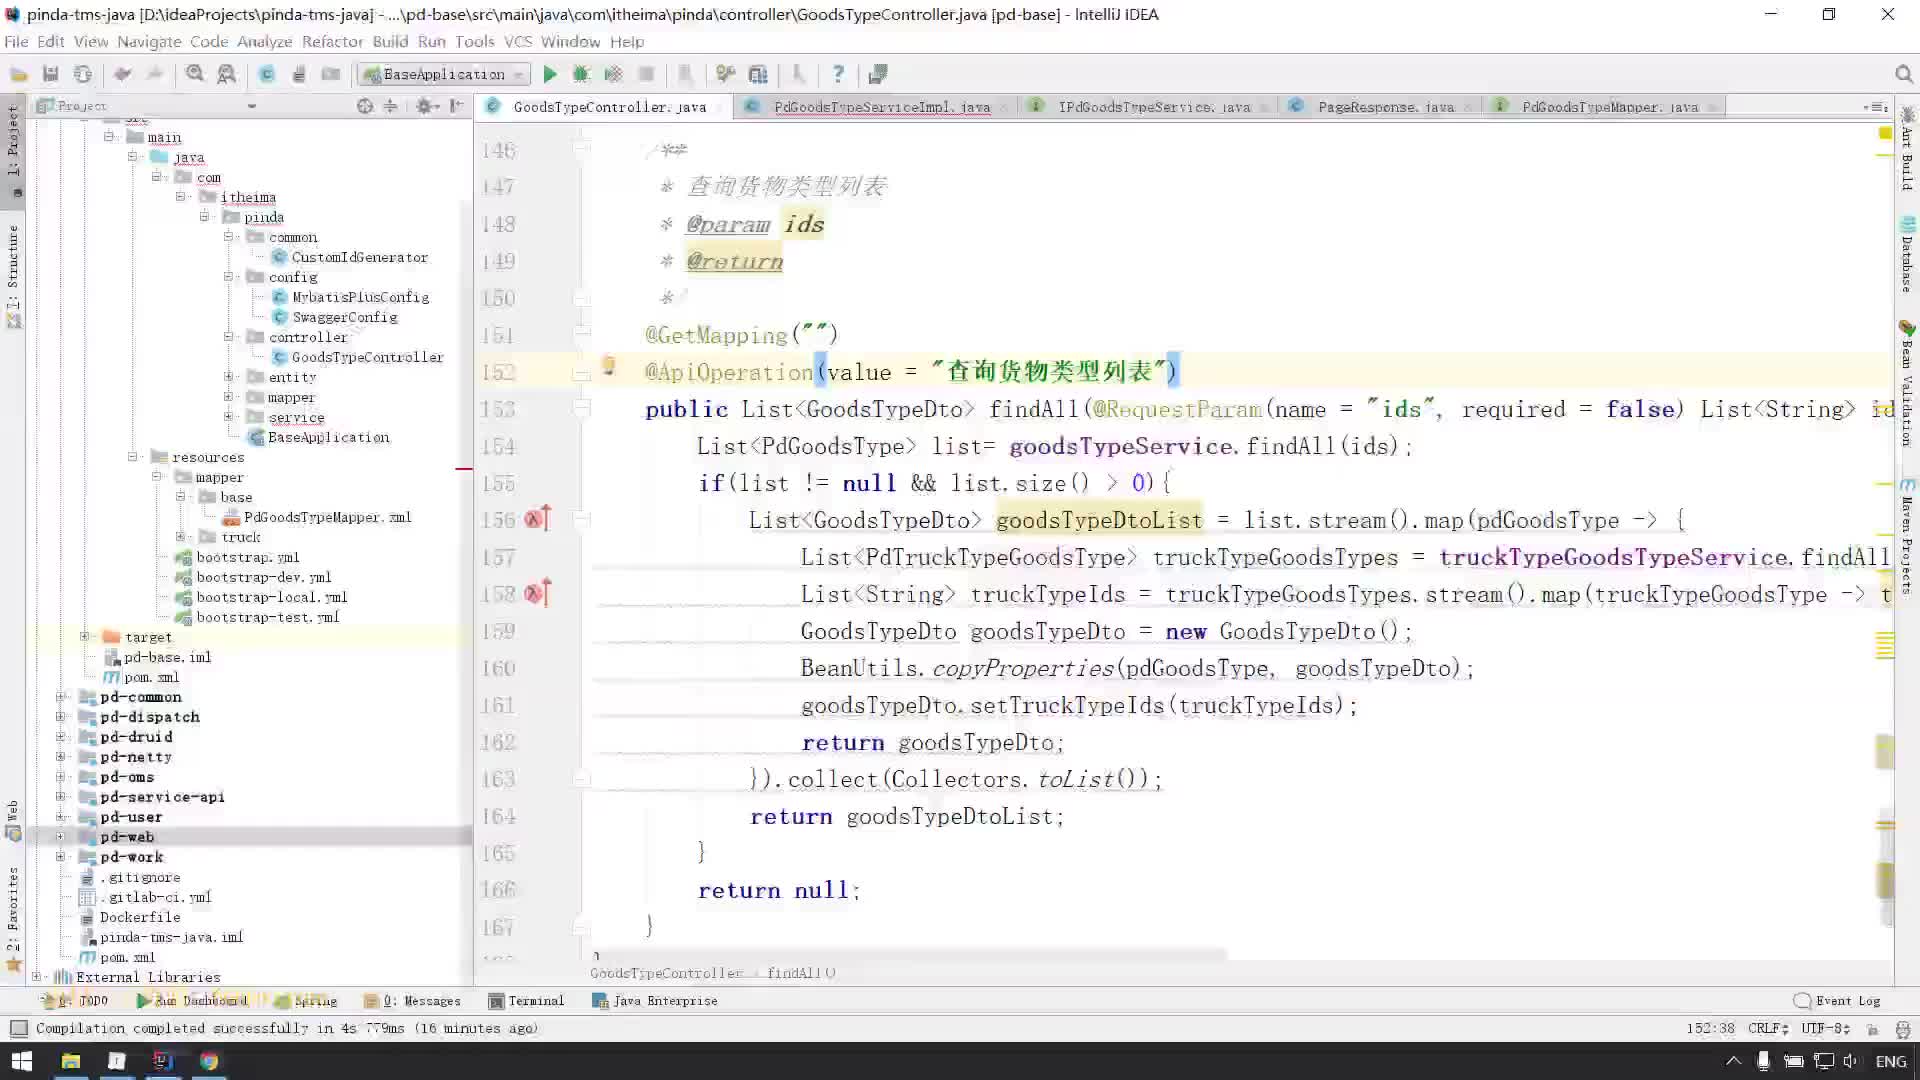Click the Help question mark icon

(x=838, y=74)
